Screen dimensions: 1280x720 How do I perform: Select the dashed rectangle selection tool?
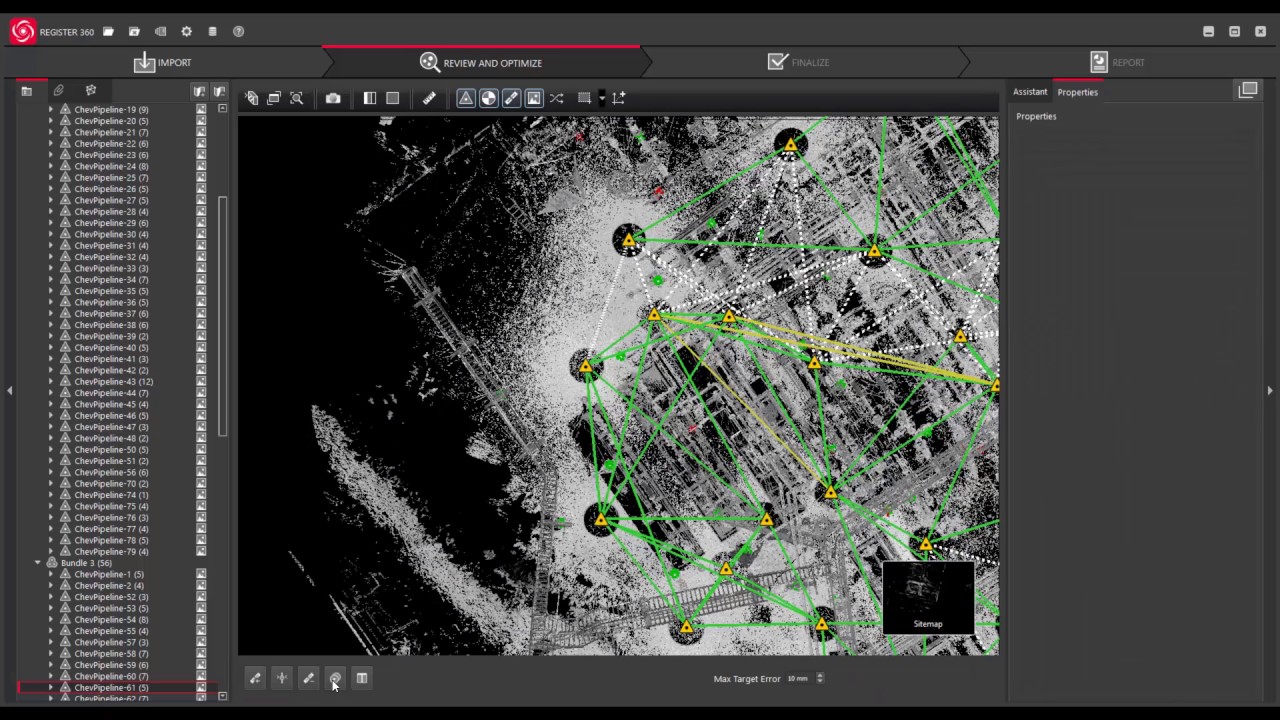point(584,98)
